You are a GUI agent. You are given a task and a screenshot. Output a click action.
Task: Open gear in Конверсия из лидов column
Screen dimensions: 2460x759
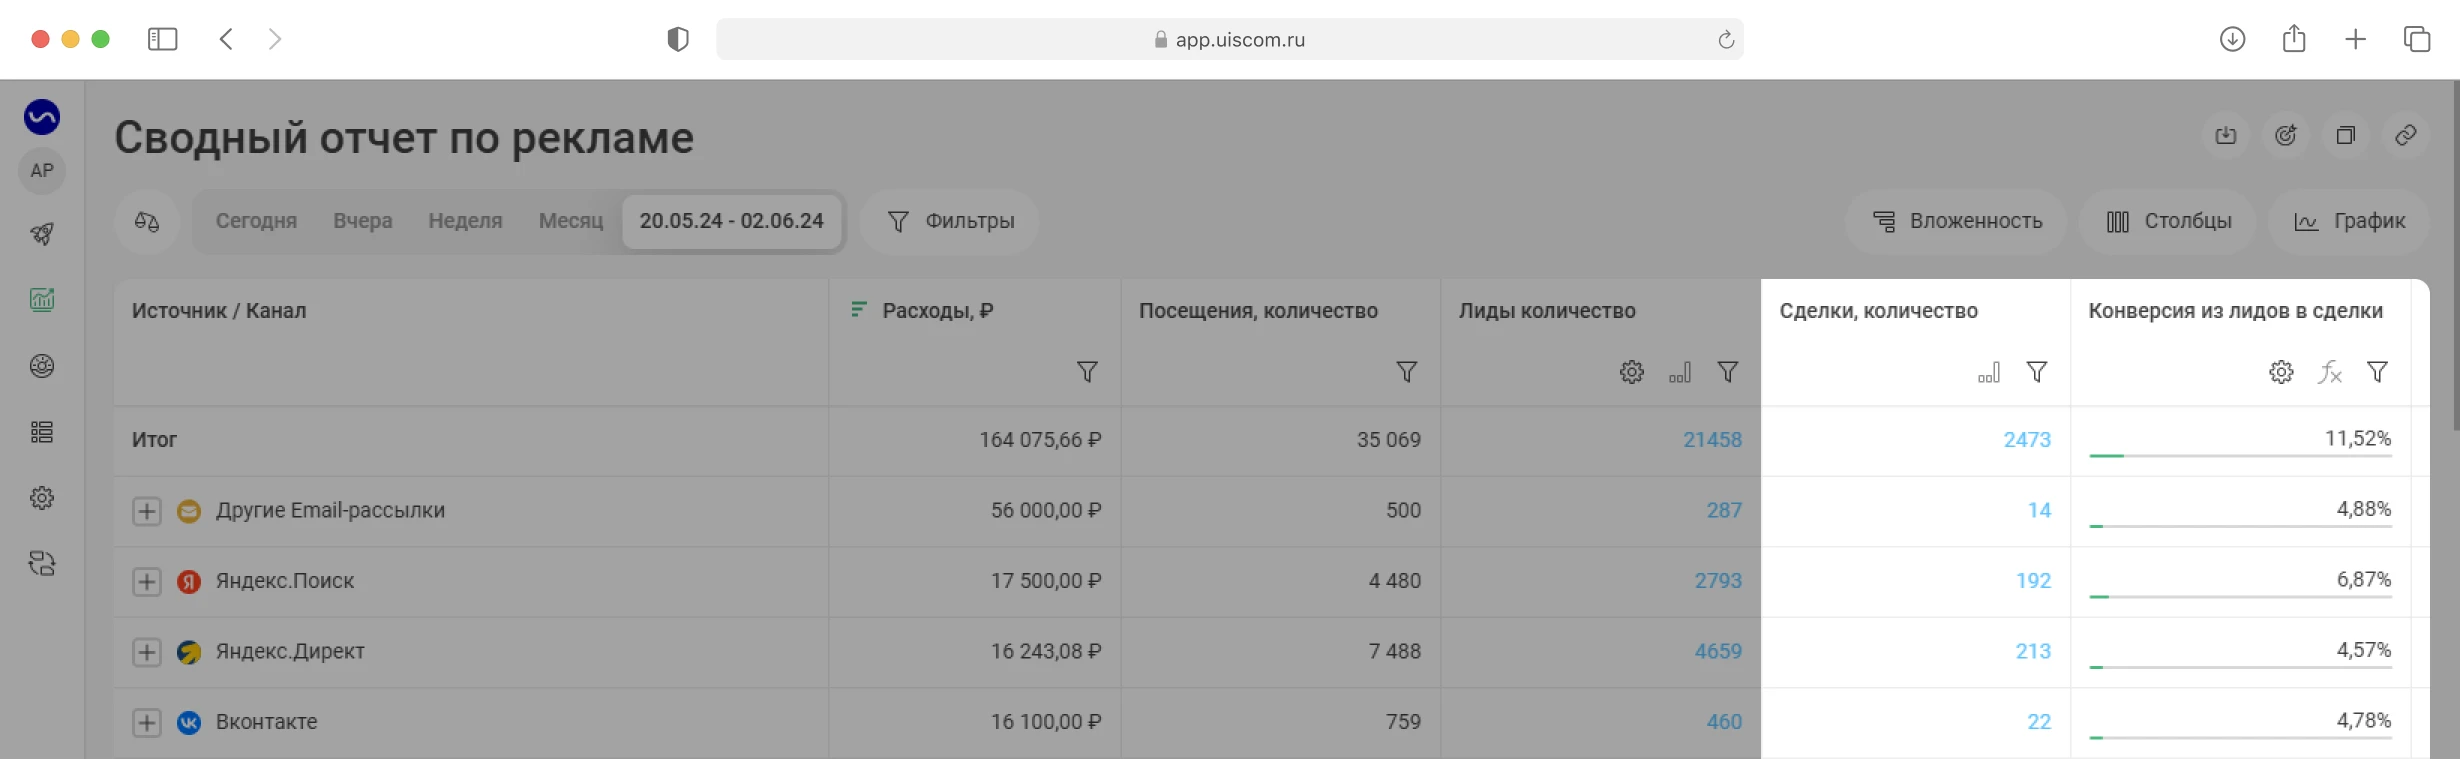click(2281, 372)
